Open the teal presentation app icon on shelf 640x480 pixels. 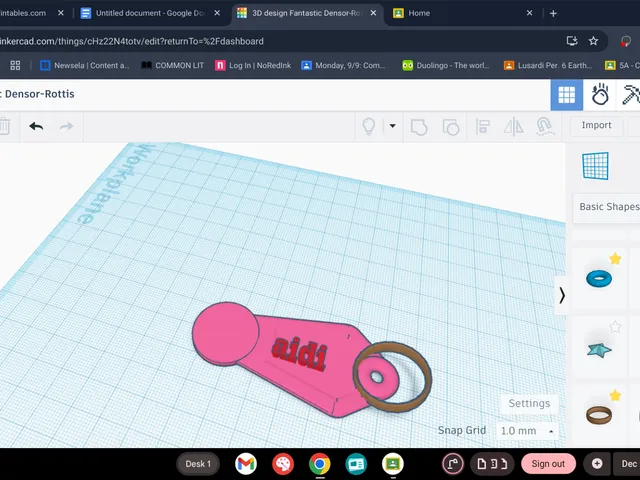point(356,464)
